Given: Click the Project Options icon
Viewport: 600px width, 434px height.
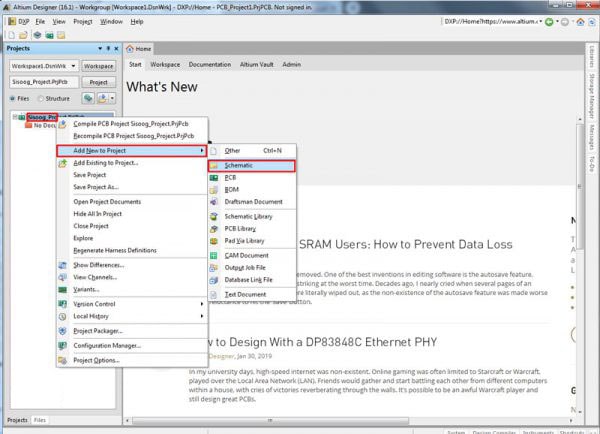Looking at the screenshot, I should tap(63, 361).
